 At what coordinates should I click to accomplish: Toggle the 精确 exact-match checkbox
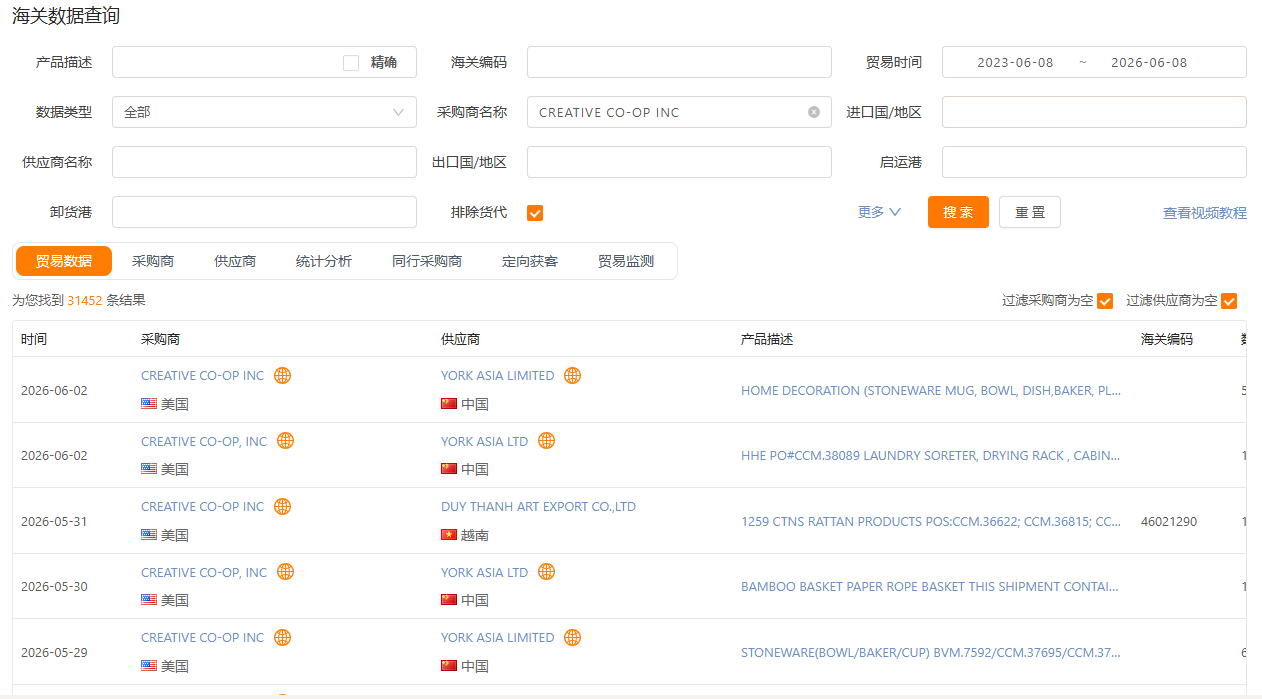click(x=351, y=62)
